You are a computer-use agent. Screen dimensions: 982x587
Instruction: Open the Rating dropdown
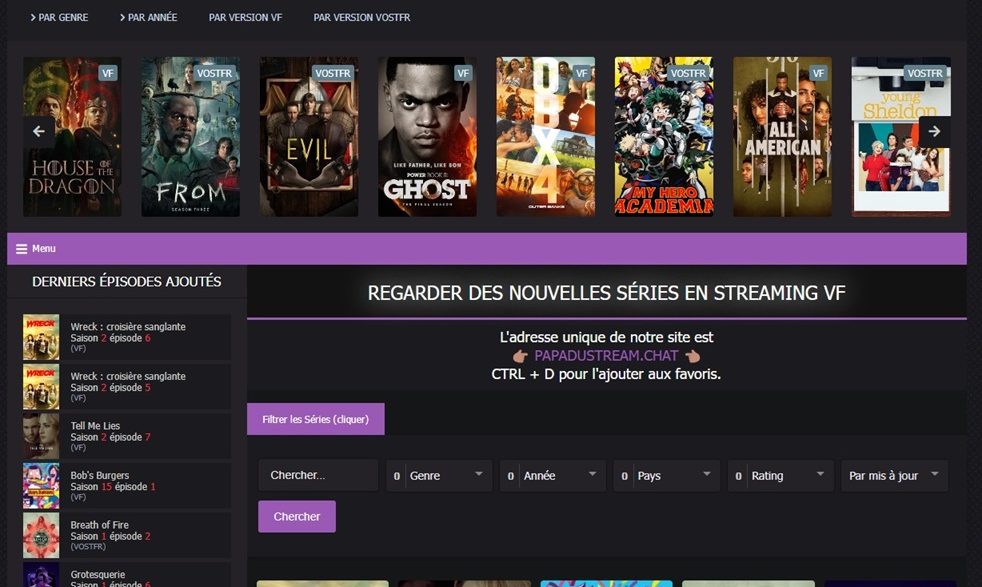click(x=780, y=475)
